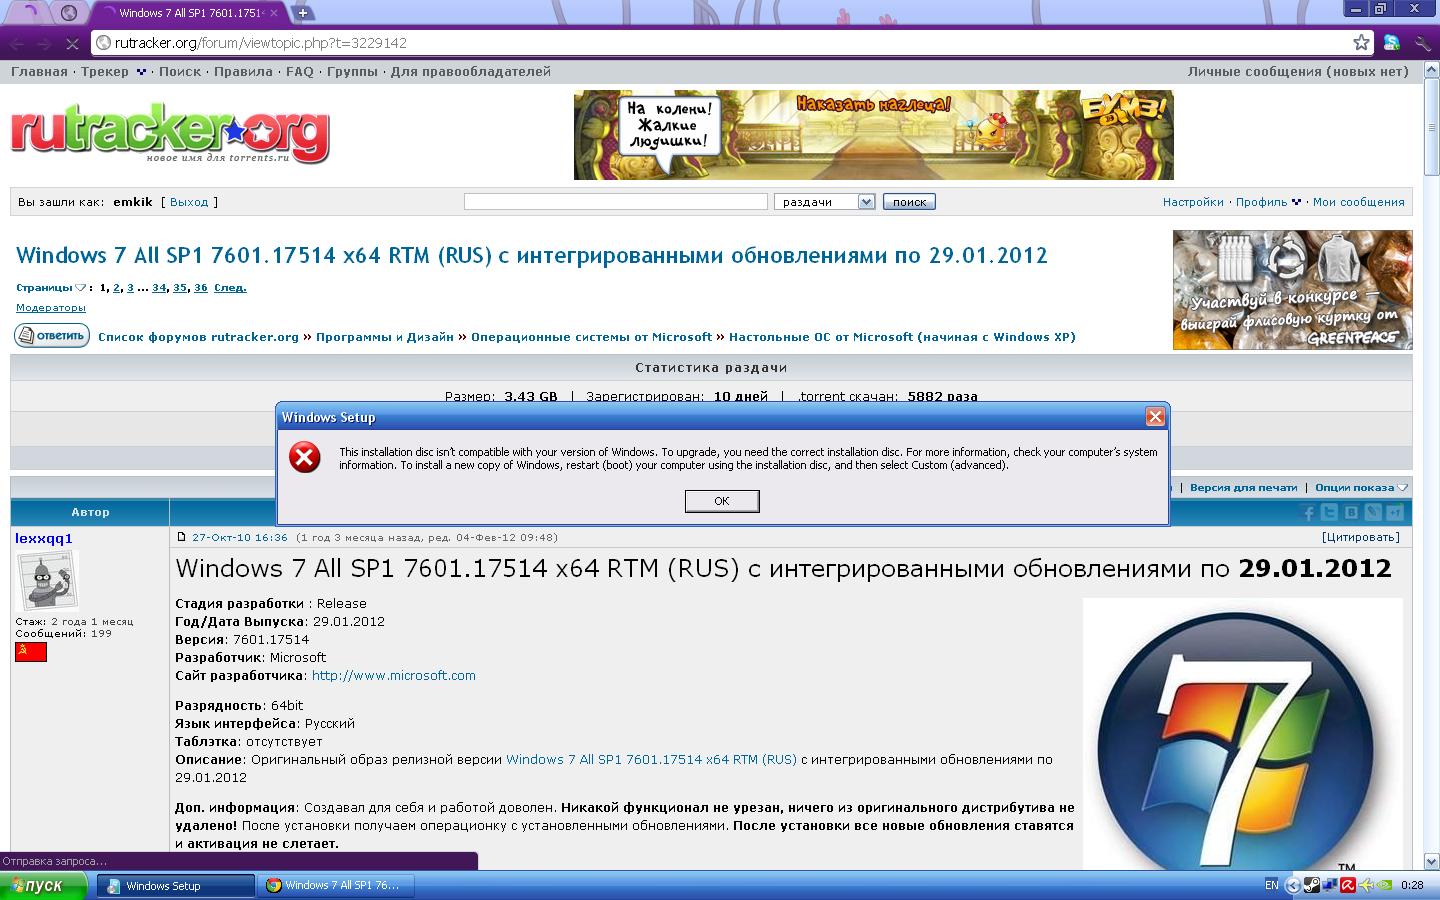Open Мои сообщения link

tap(1358, 202)
